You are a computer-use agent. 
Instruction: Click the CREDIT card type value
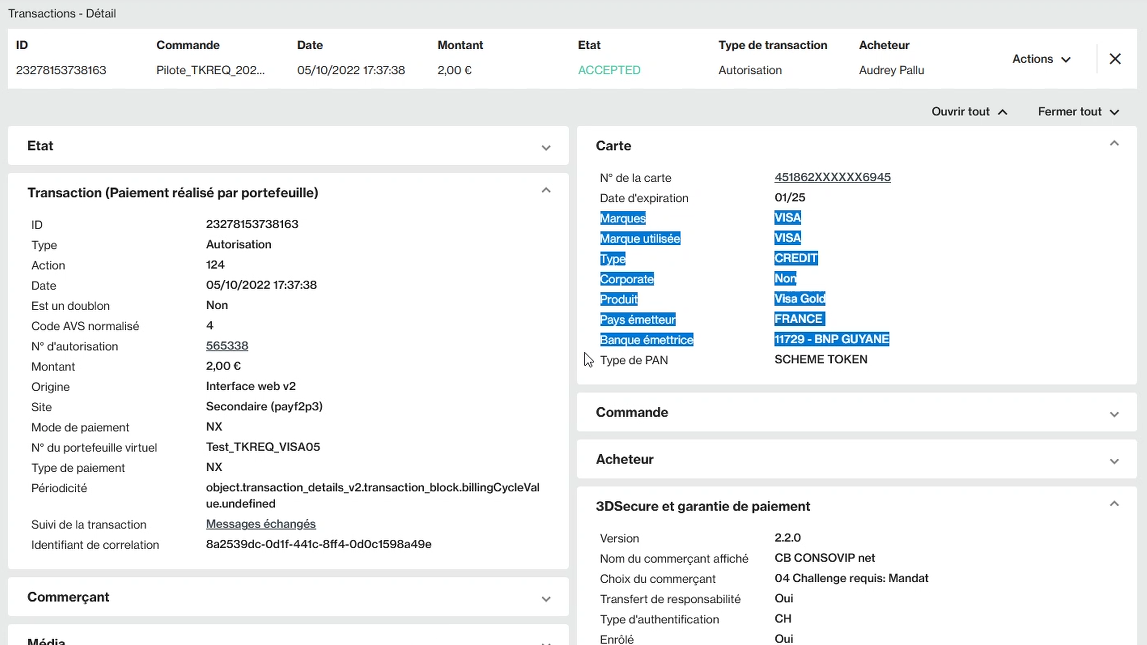pos(796,258)
